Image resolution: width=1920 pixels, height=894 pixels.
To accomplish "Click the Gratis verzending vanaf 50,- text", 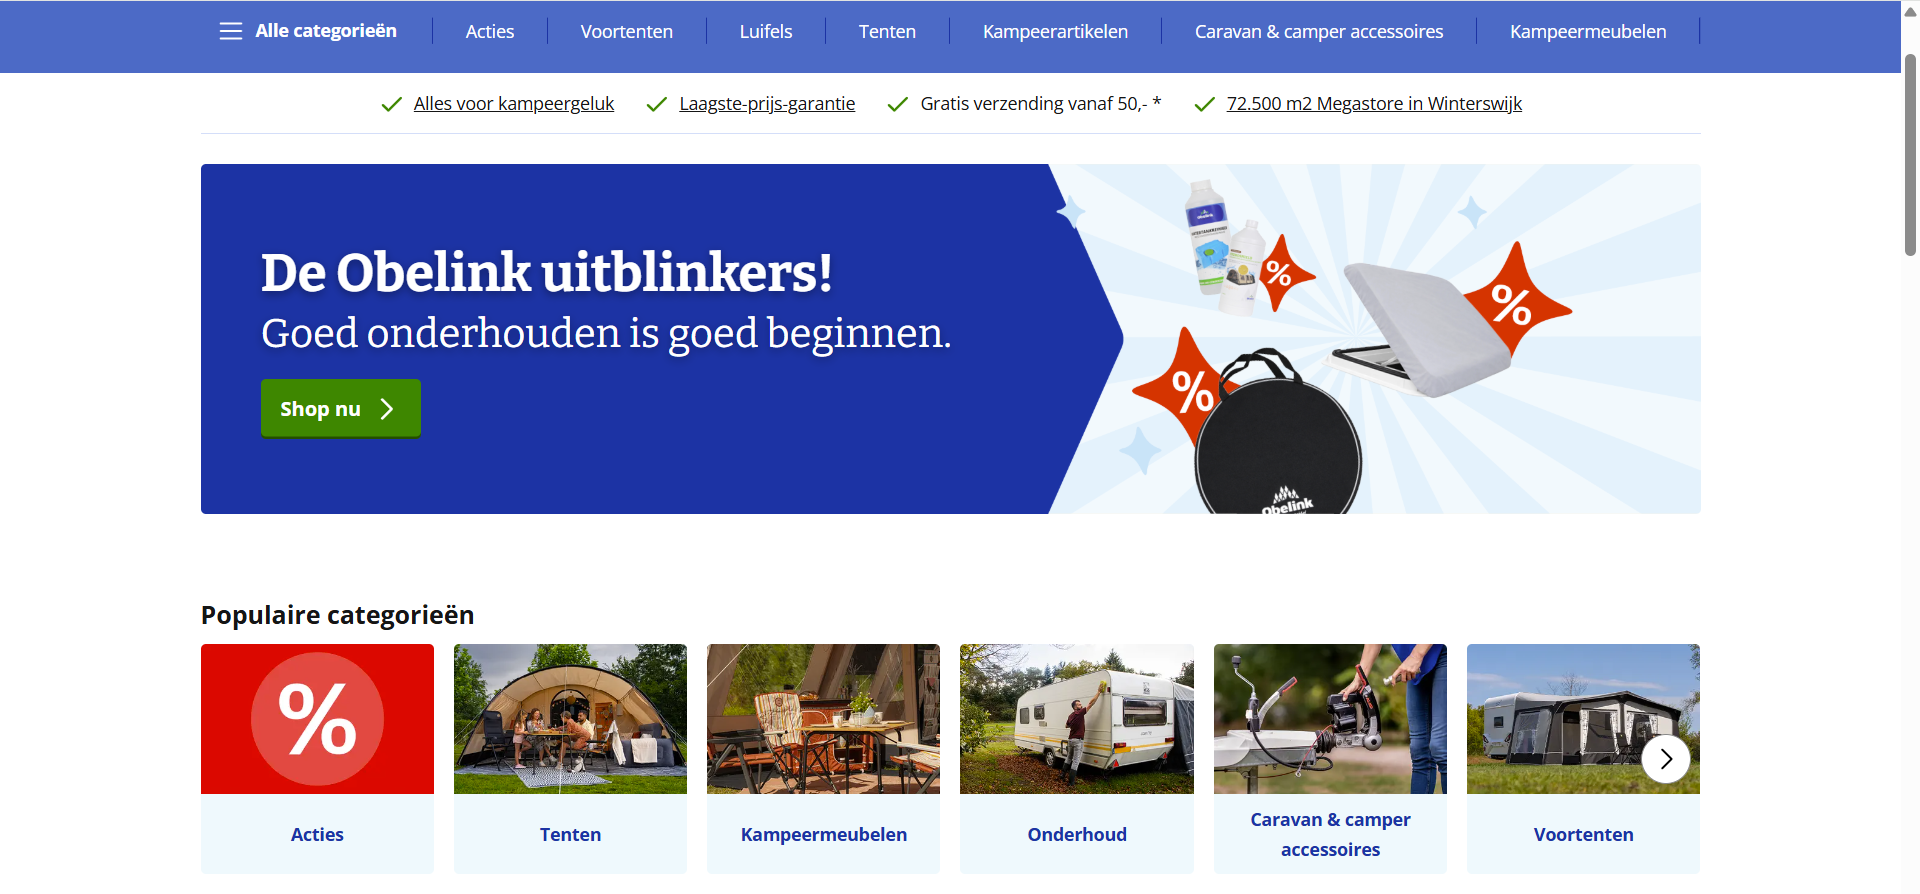I will click(1040, 104).
